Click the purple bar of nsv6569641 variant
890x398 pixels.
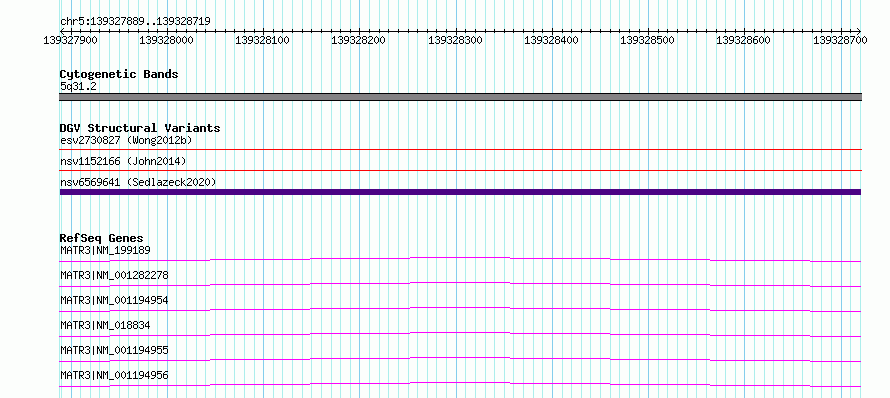coord(460,192)
